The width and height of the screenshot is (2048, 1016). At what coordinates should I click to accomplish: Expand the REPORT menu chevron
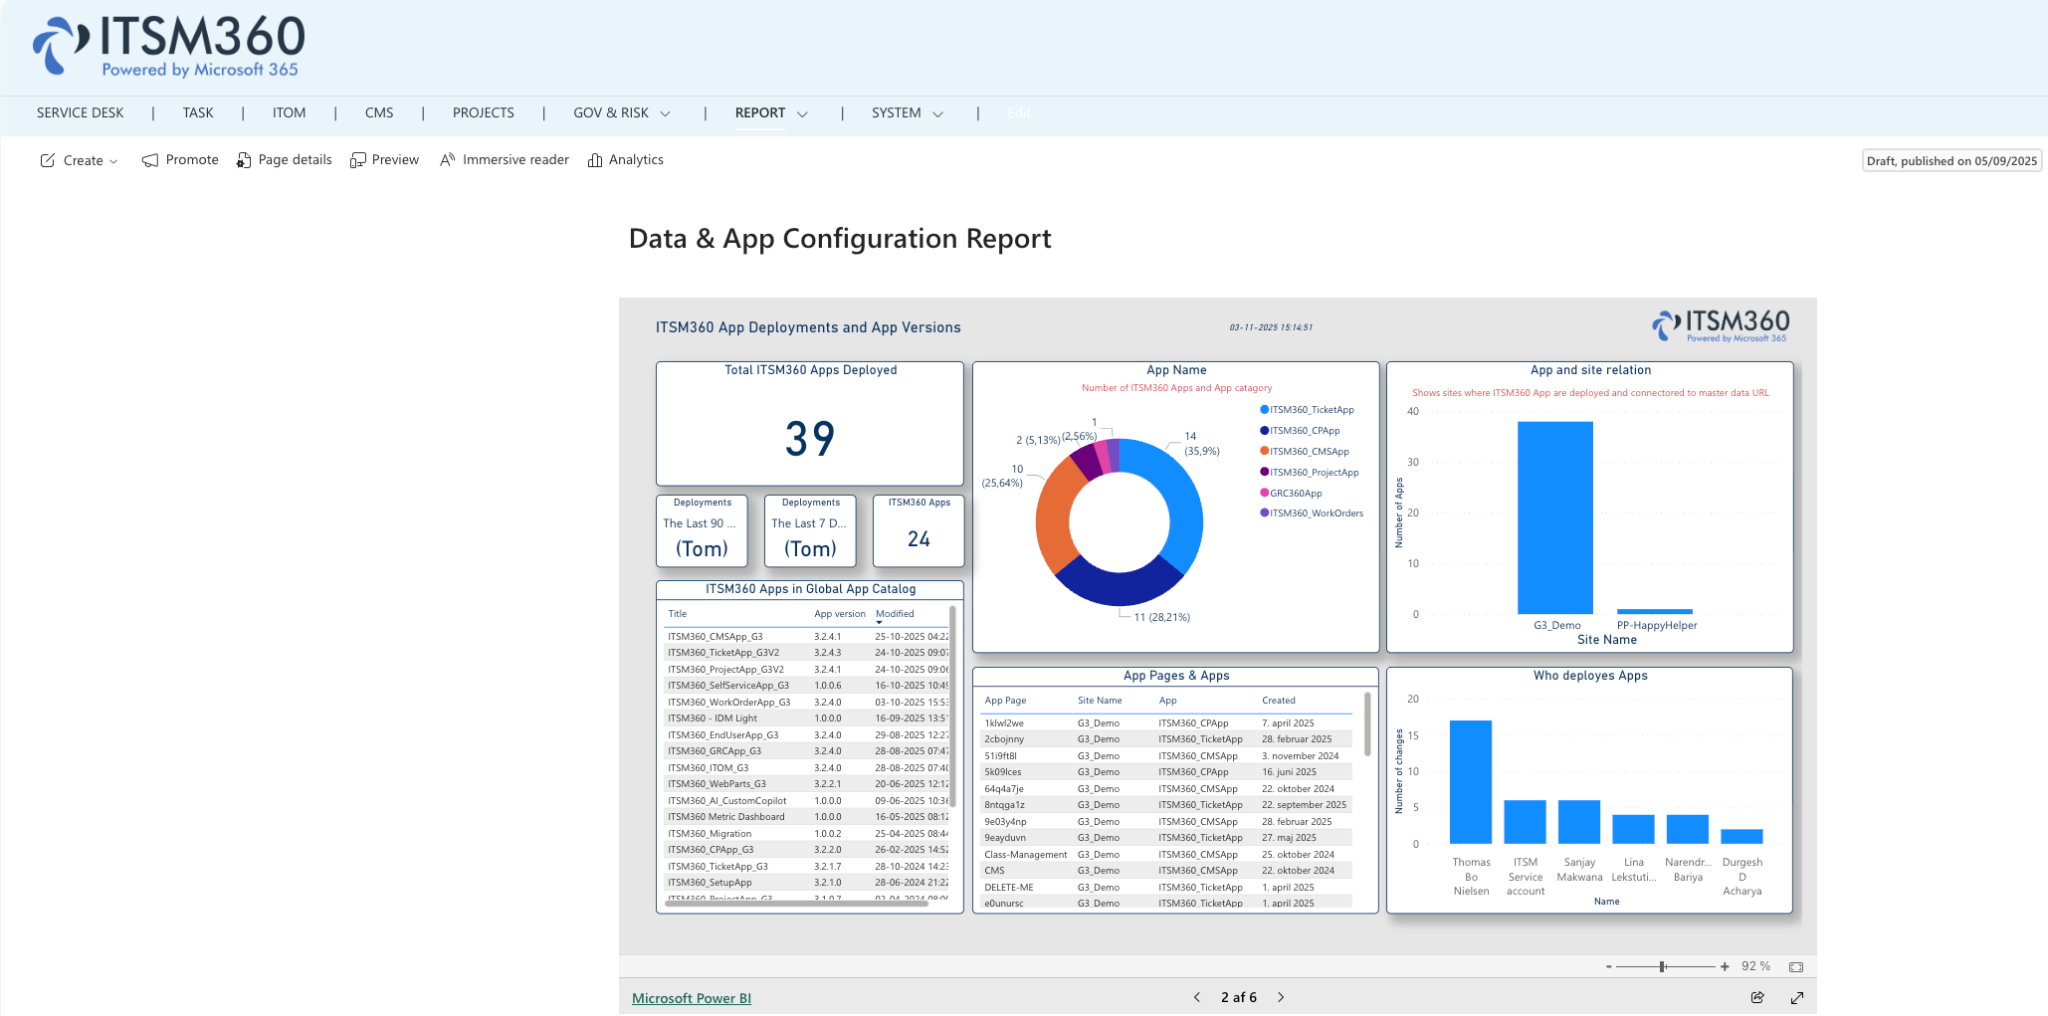tap(802, 114)
